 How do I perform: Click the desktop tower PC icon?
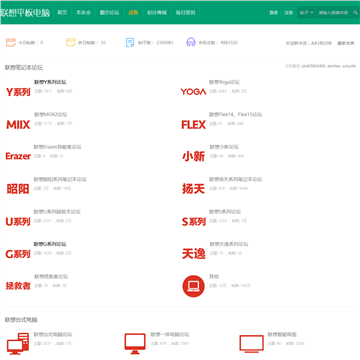pos(18,343)
